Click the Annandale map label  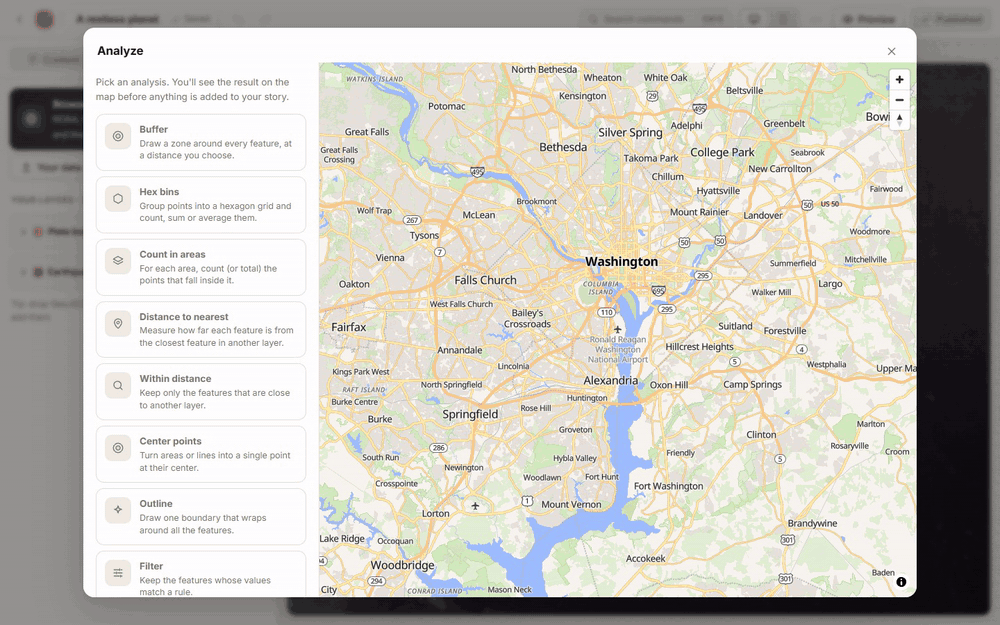tap(459, 350)
